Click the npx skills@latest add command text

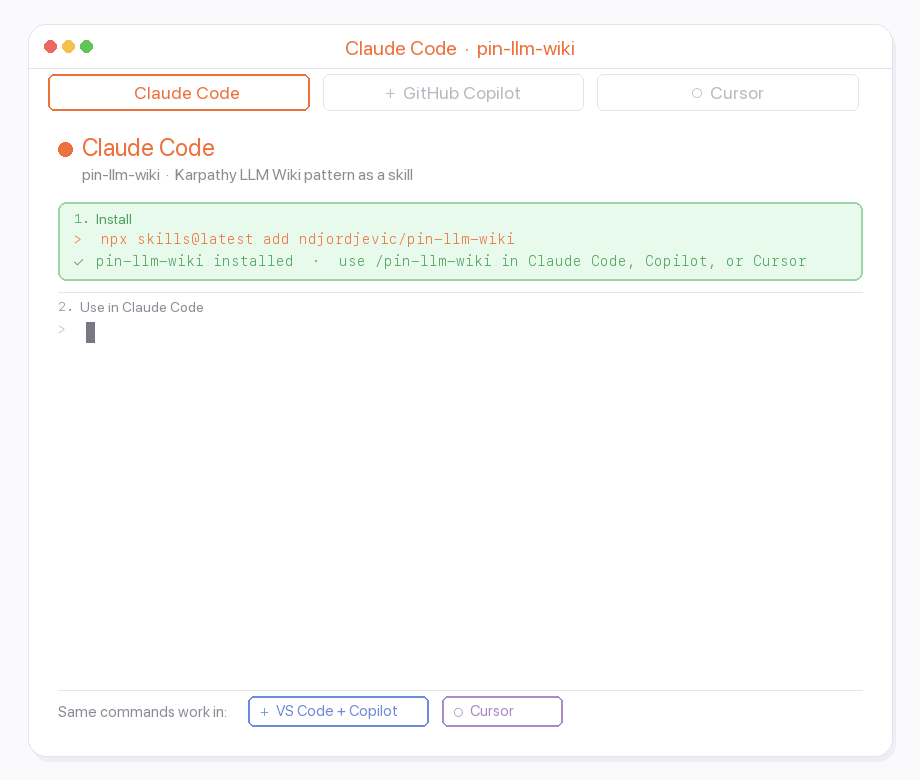tap(307, 239)
